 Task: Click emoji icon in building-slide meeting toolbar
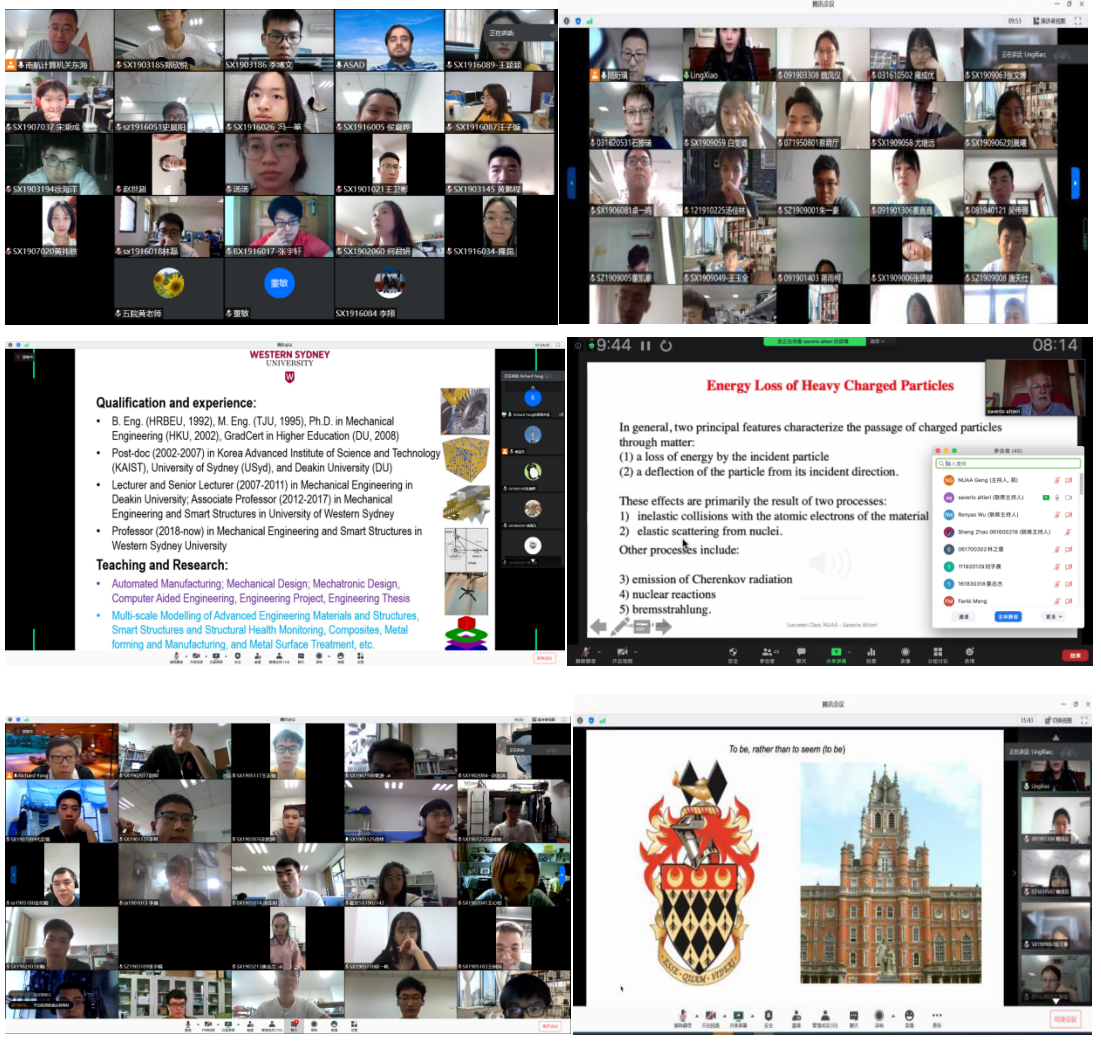tap(909, 1016)
